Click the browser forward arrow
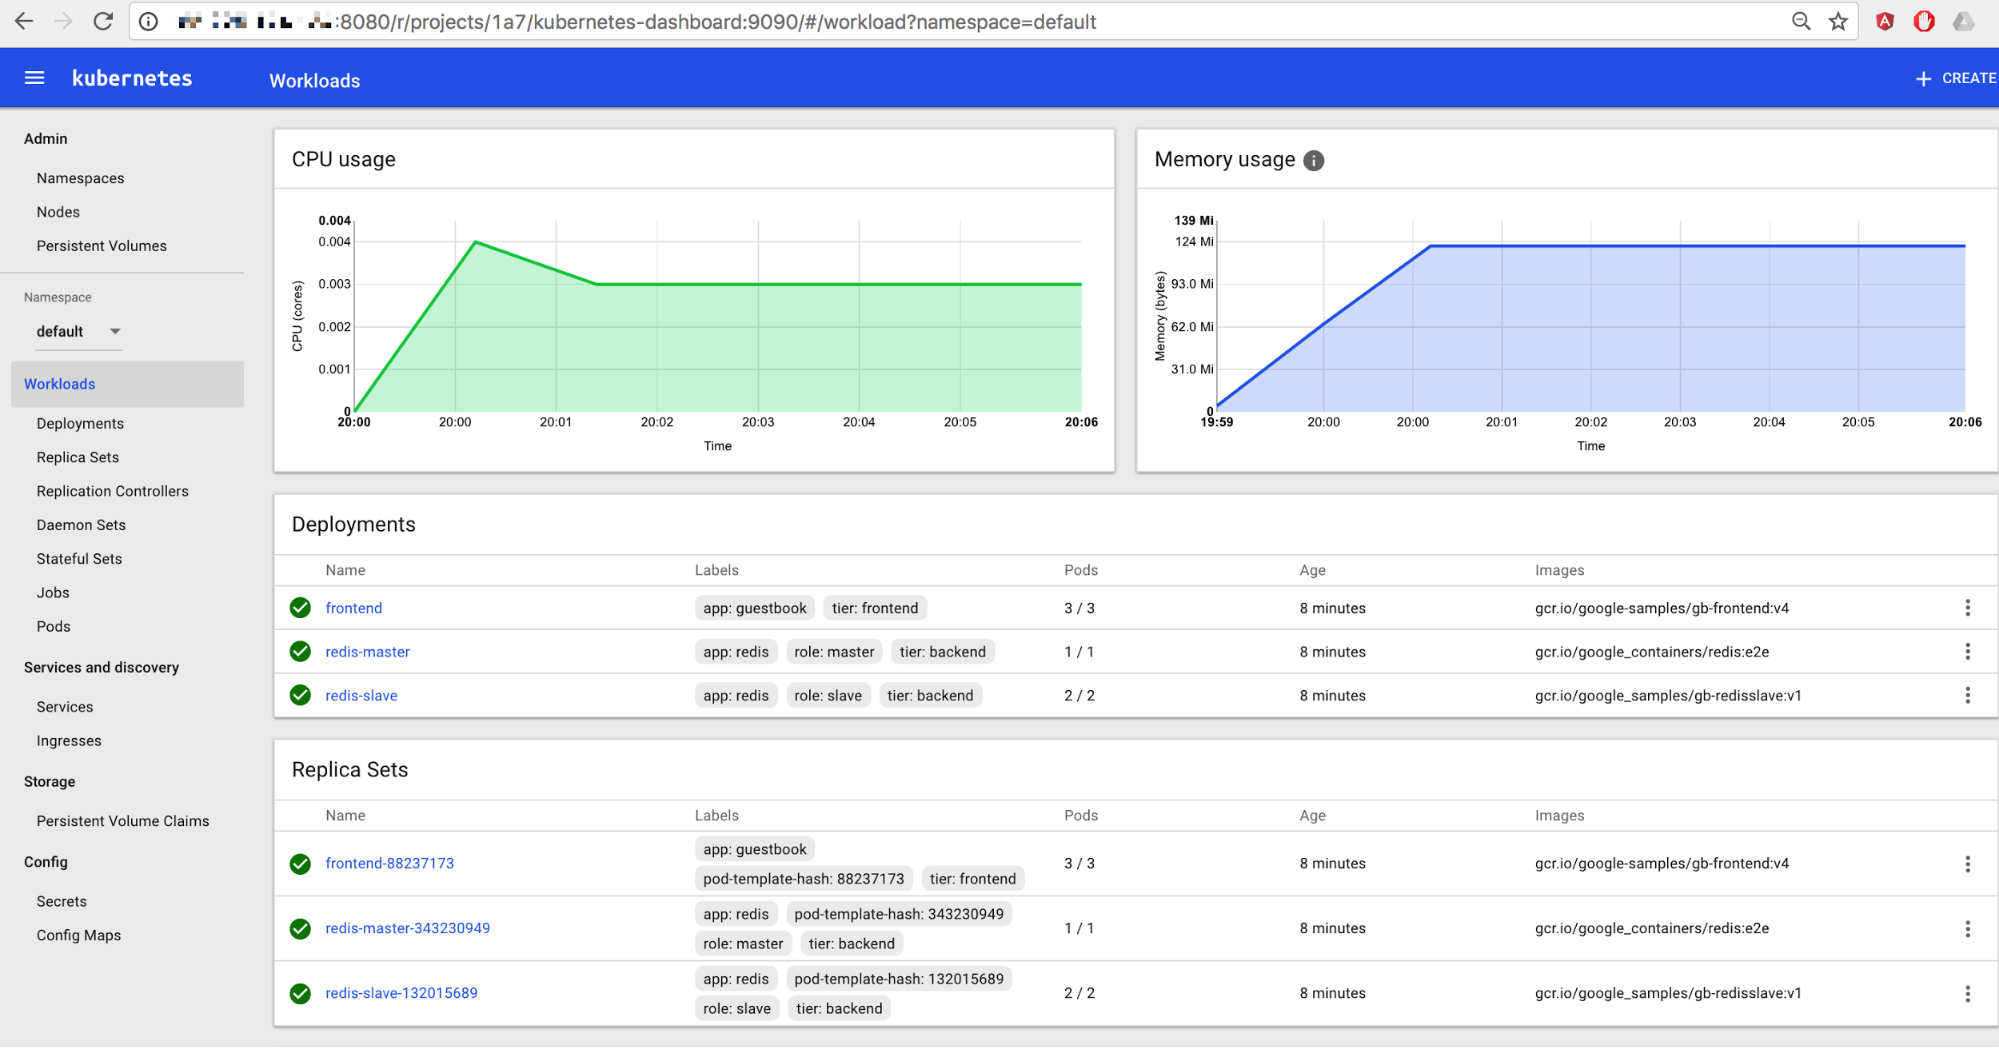The image size is (1999, 1048). click(63, 21)
